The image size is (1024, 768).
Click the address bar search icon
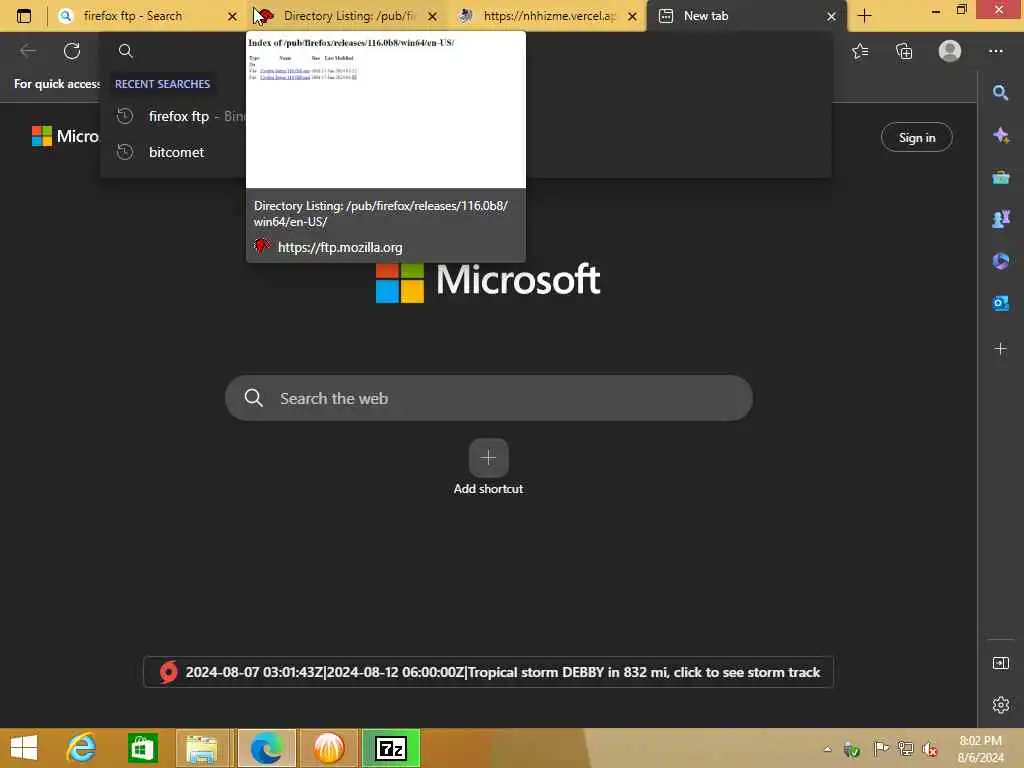126,51
